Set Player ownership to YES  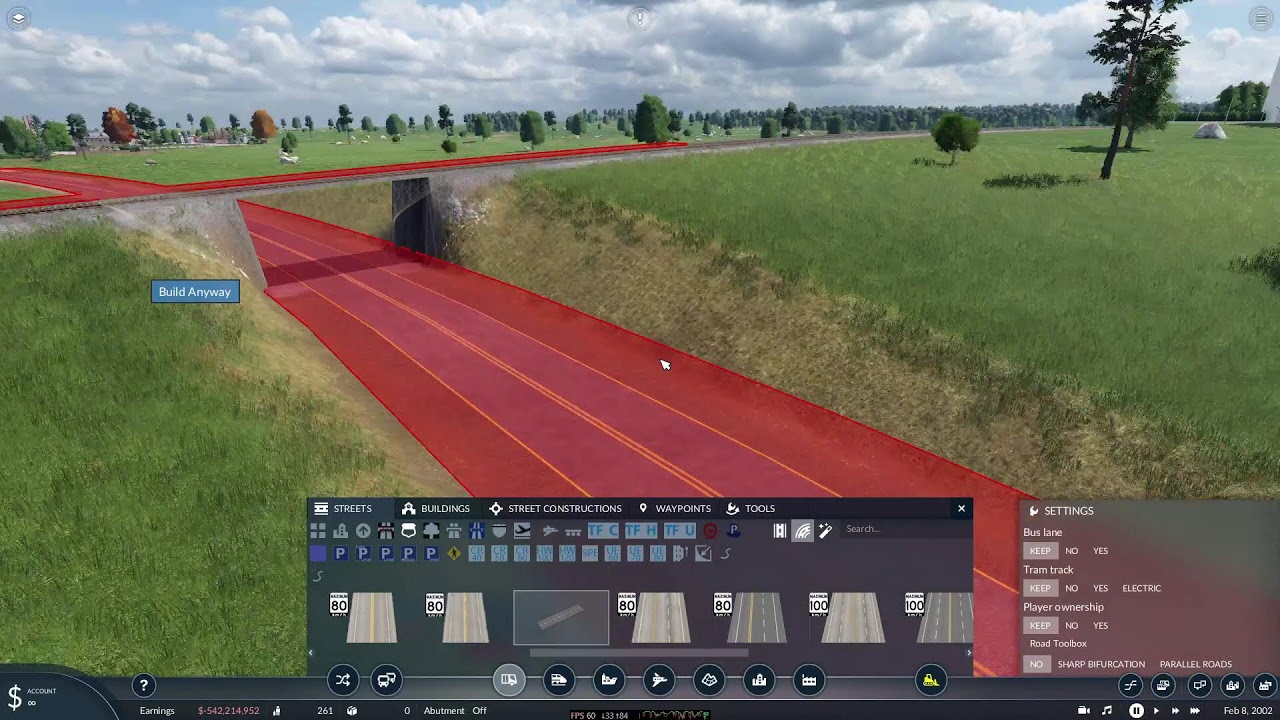(1101, 626)
